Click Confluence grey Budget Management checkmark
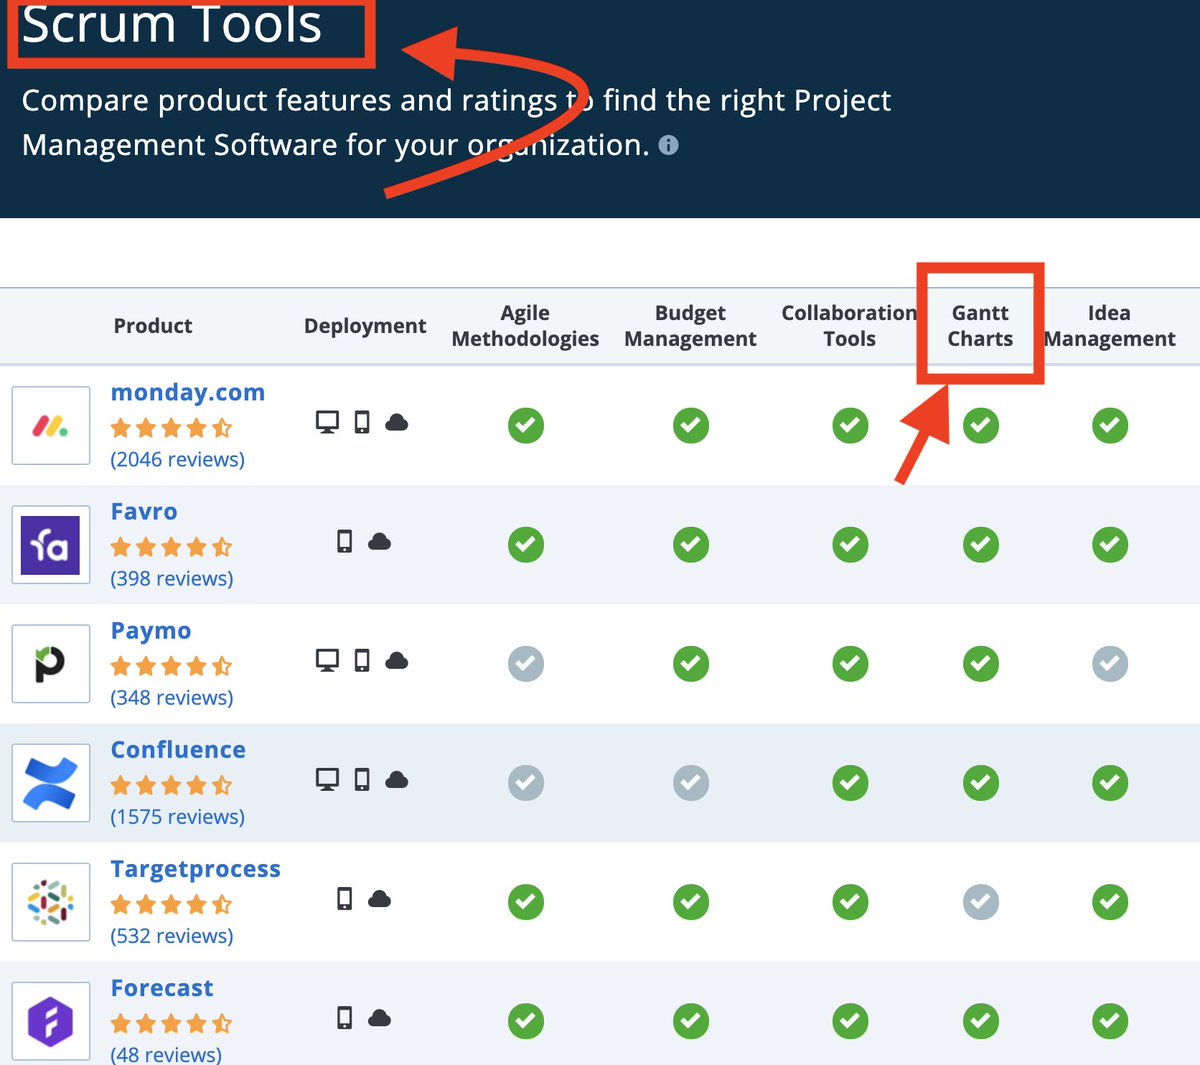This screenshot has width=1200, height=1065. click(x=691, y=782)
